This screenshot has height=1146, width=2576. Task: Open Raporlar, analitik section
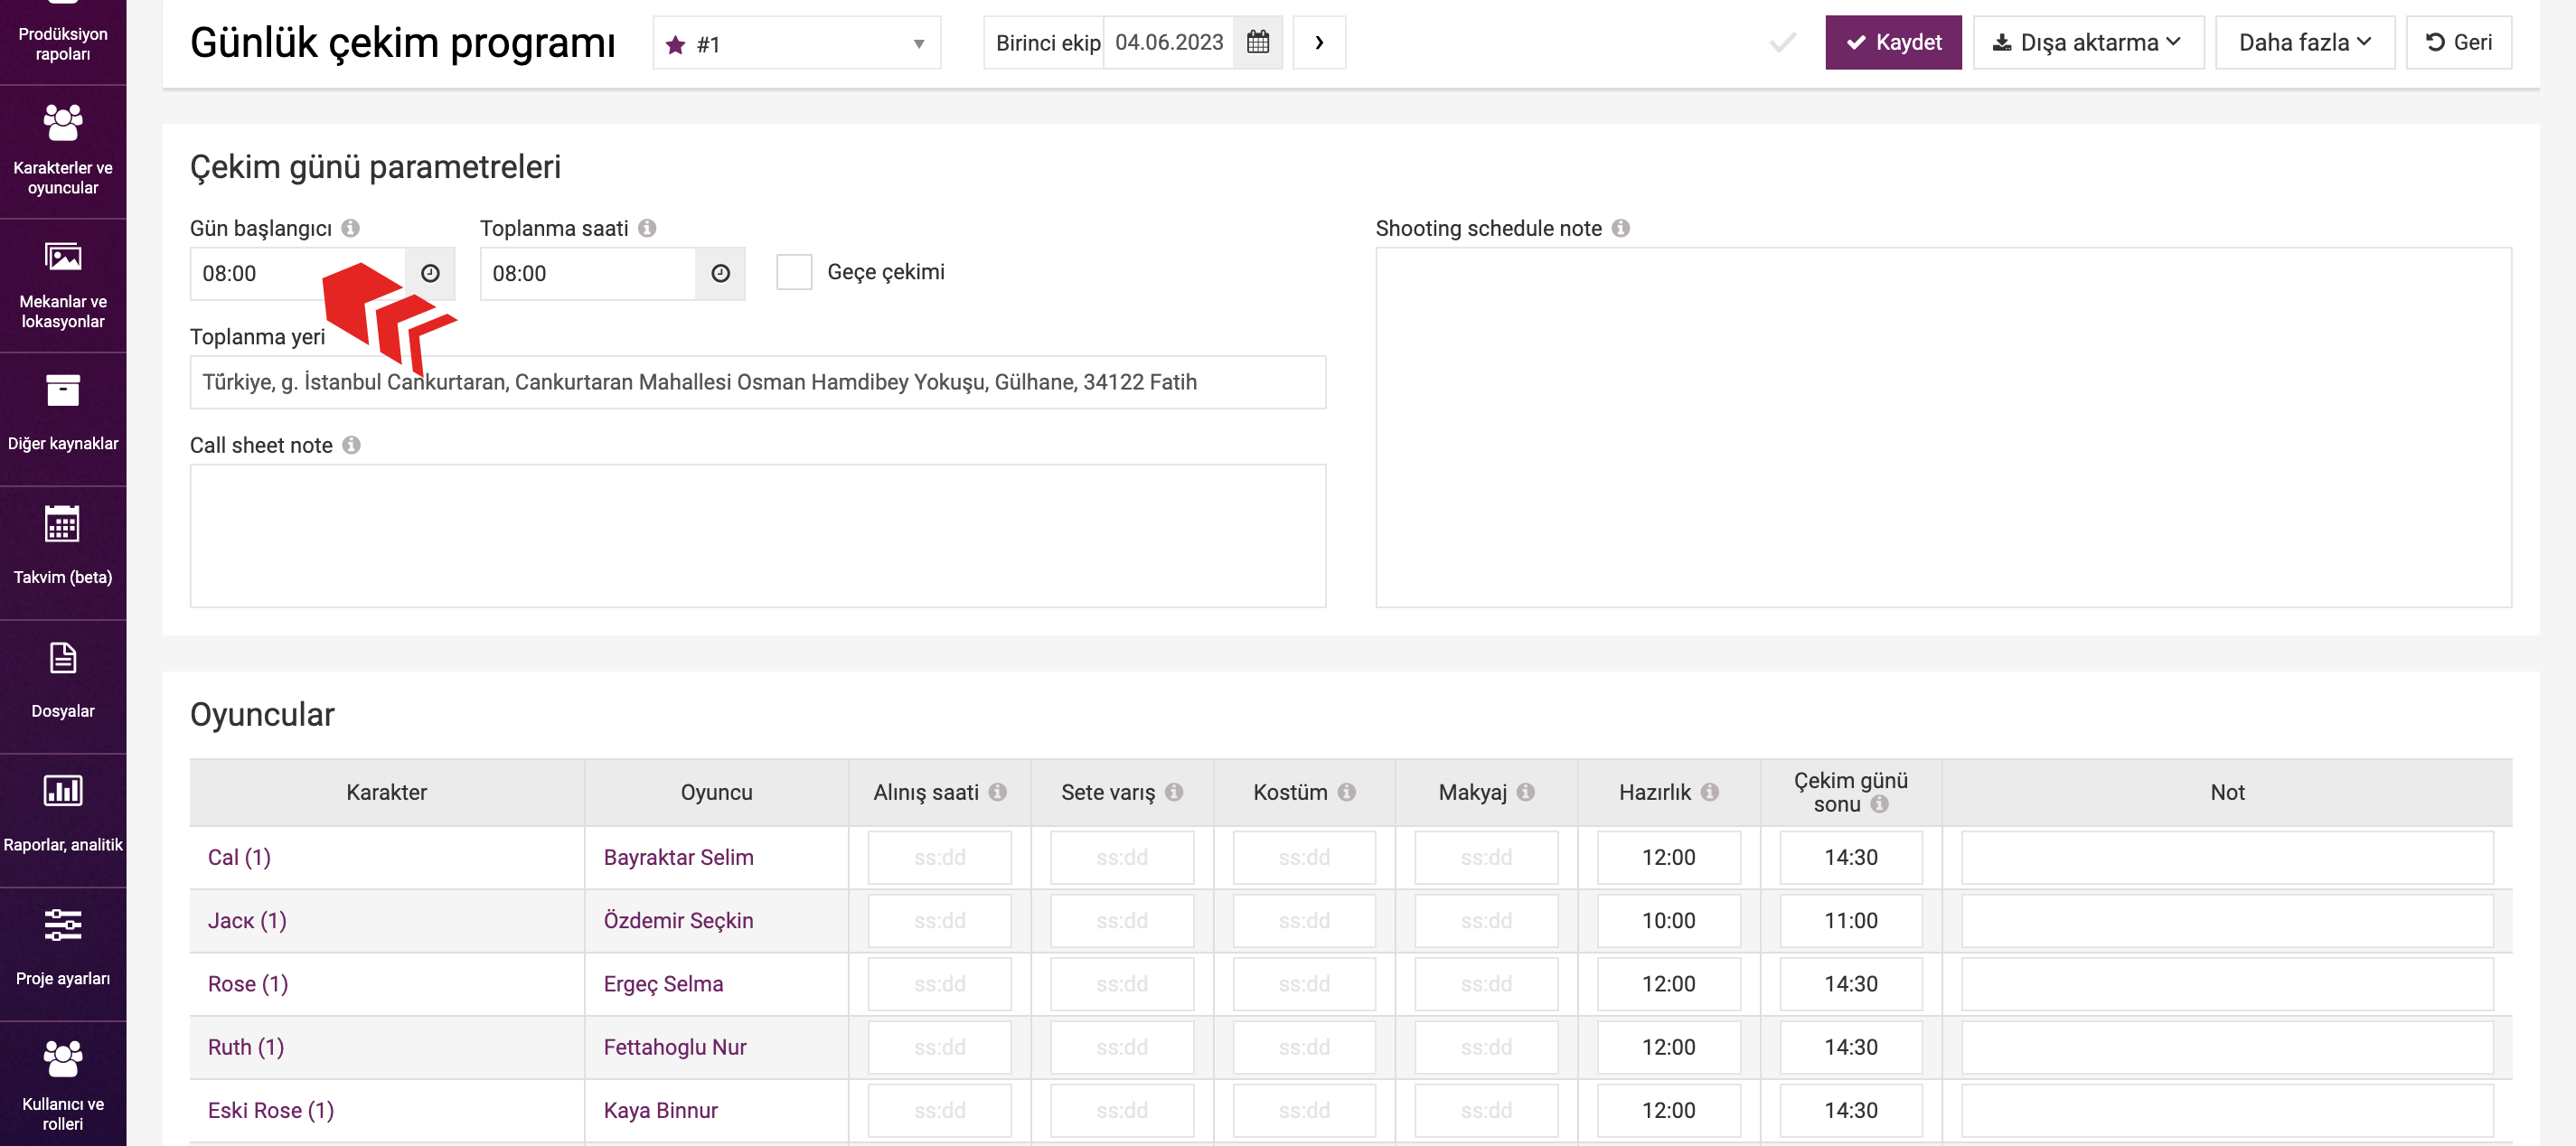(x=63, y=821)
